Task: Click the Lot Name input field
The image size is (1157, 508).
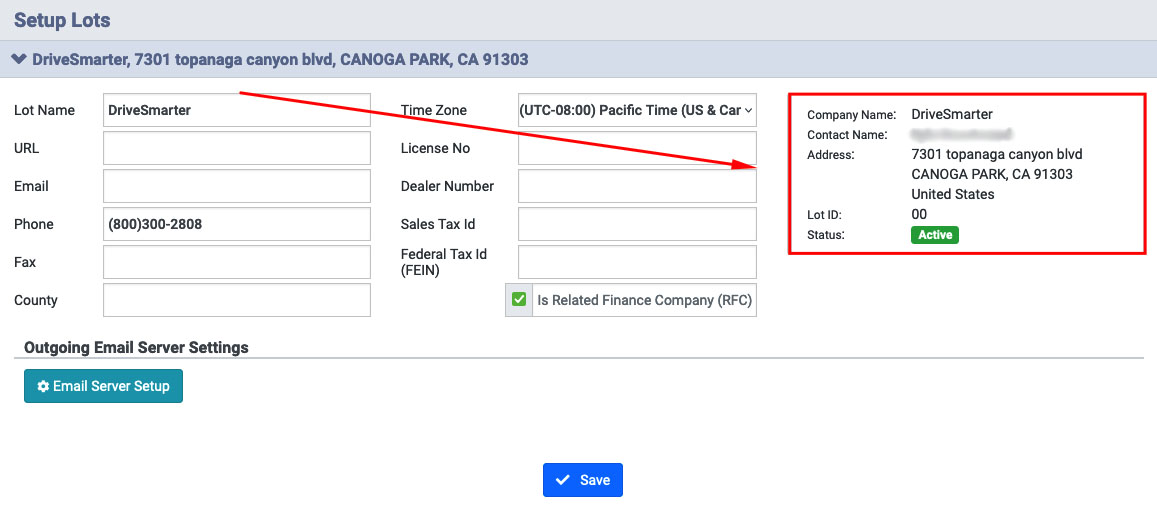Action: click(236, 110)
